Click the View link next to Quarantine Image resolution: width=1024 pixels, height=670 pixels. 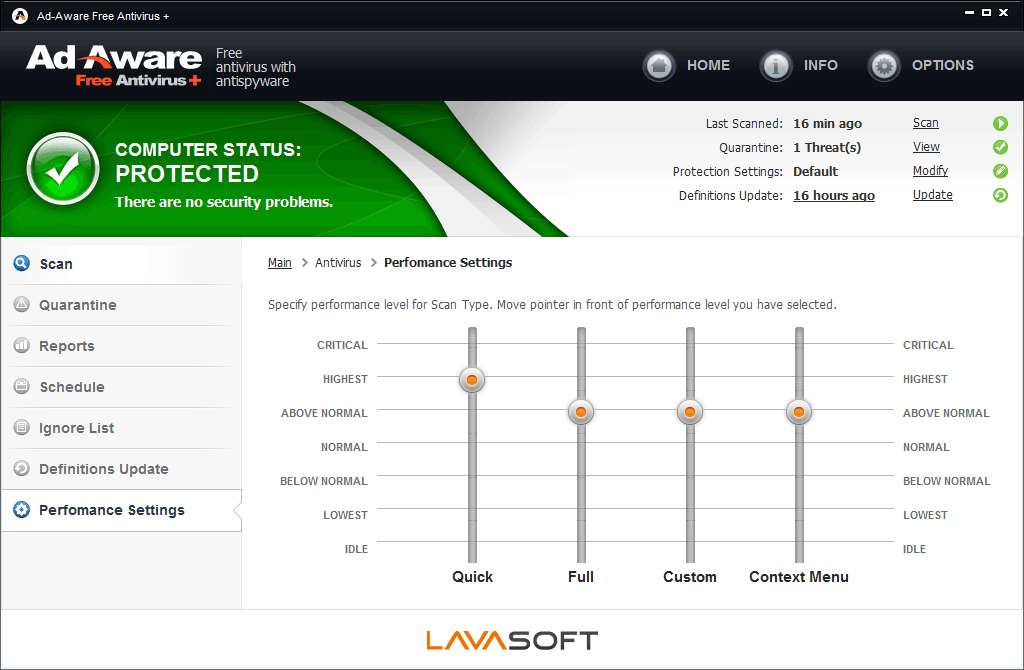926,147
